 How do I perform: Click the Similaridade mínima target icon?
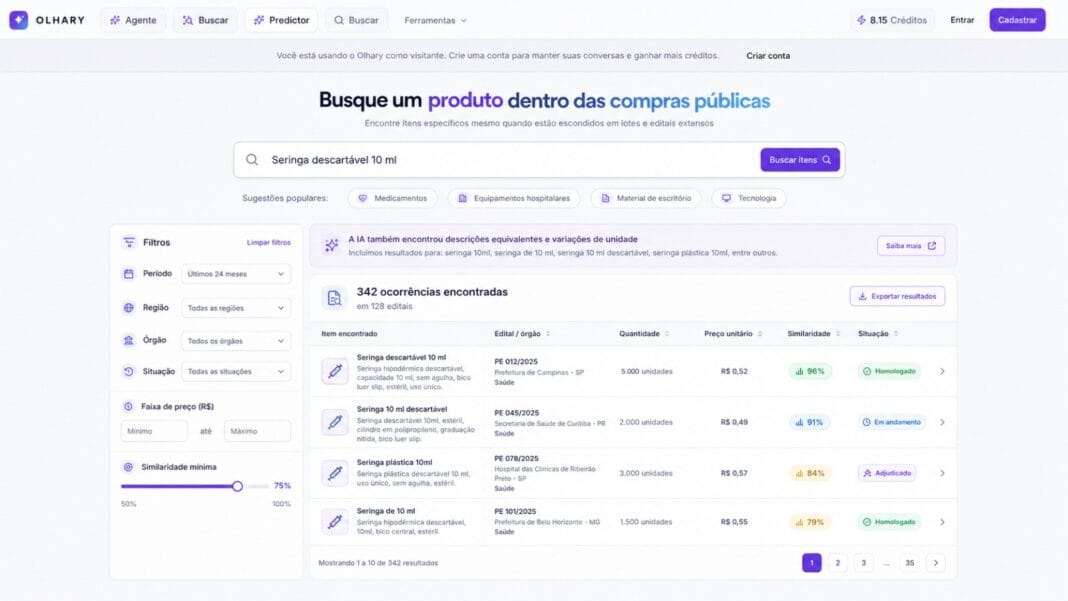click(128, 467)
